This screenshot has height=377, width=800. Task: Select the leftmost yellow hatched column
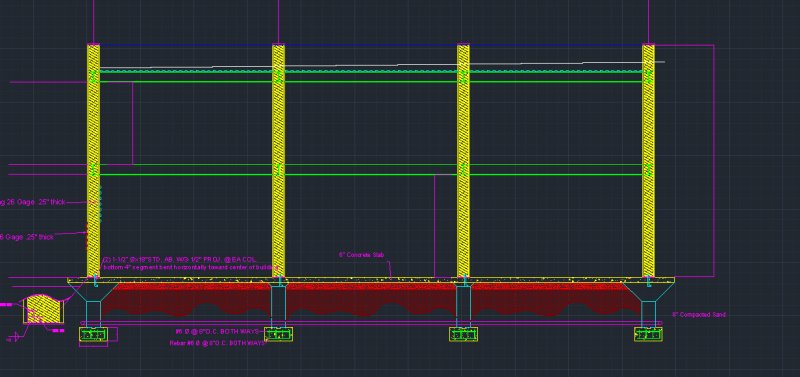[93, 161]
